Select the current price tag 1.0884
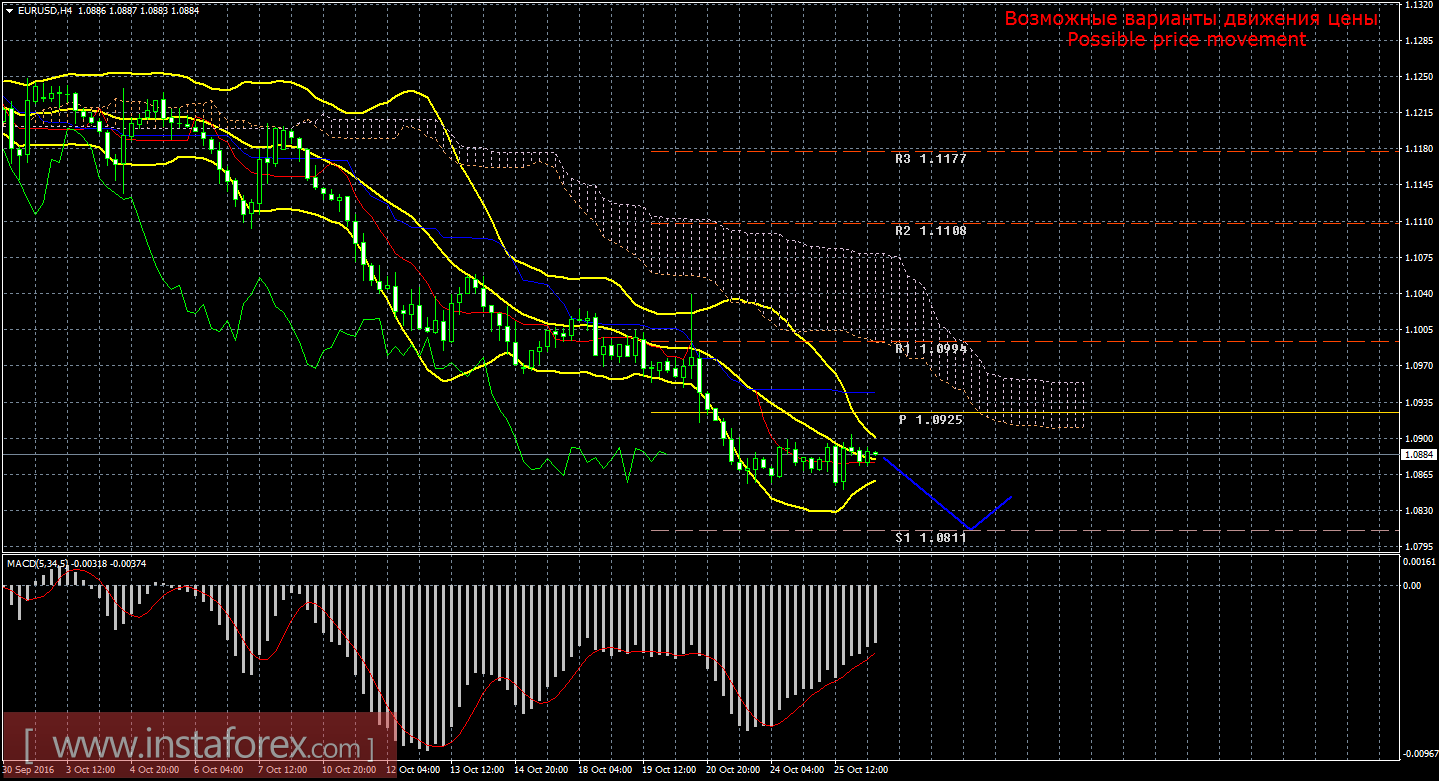This screenshot has width=1439, height=781. tap(1418, 455)
